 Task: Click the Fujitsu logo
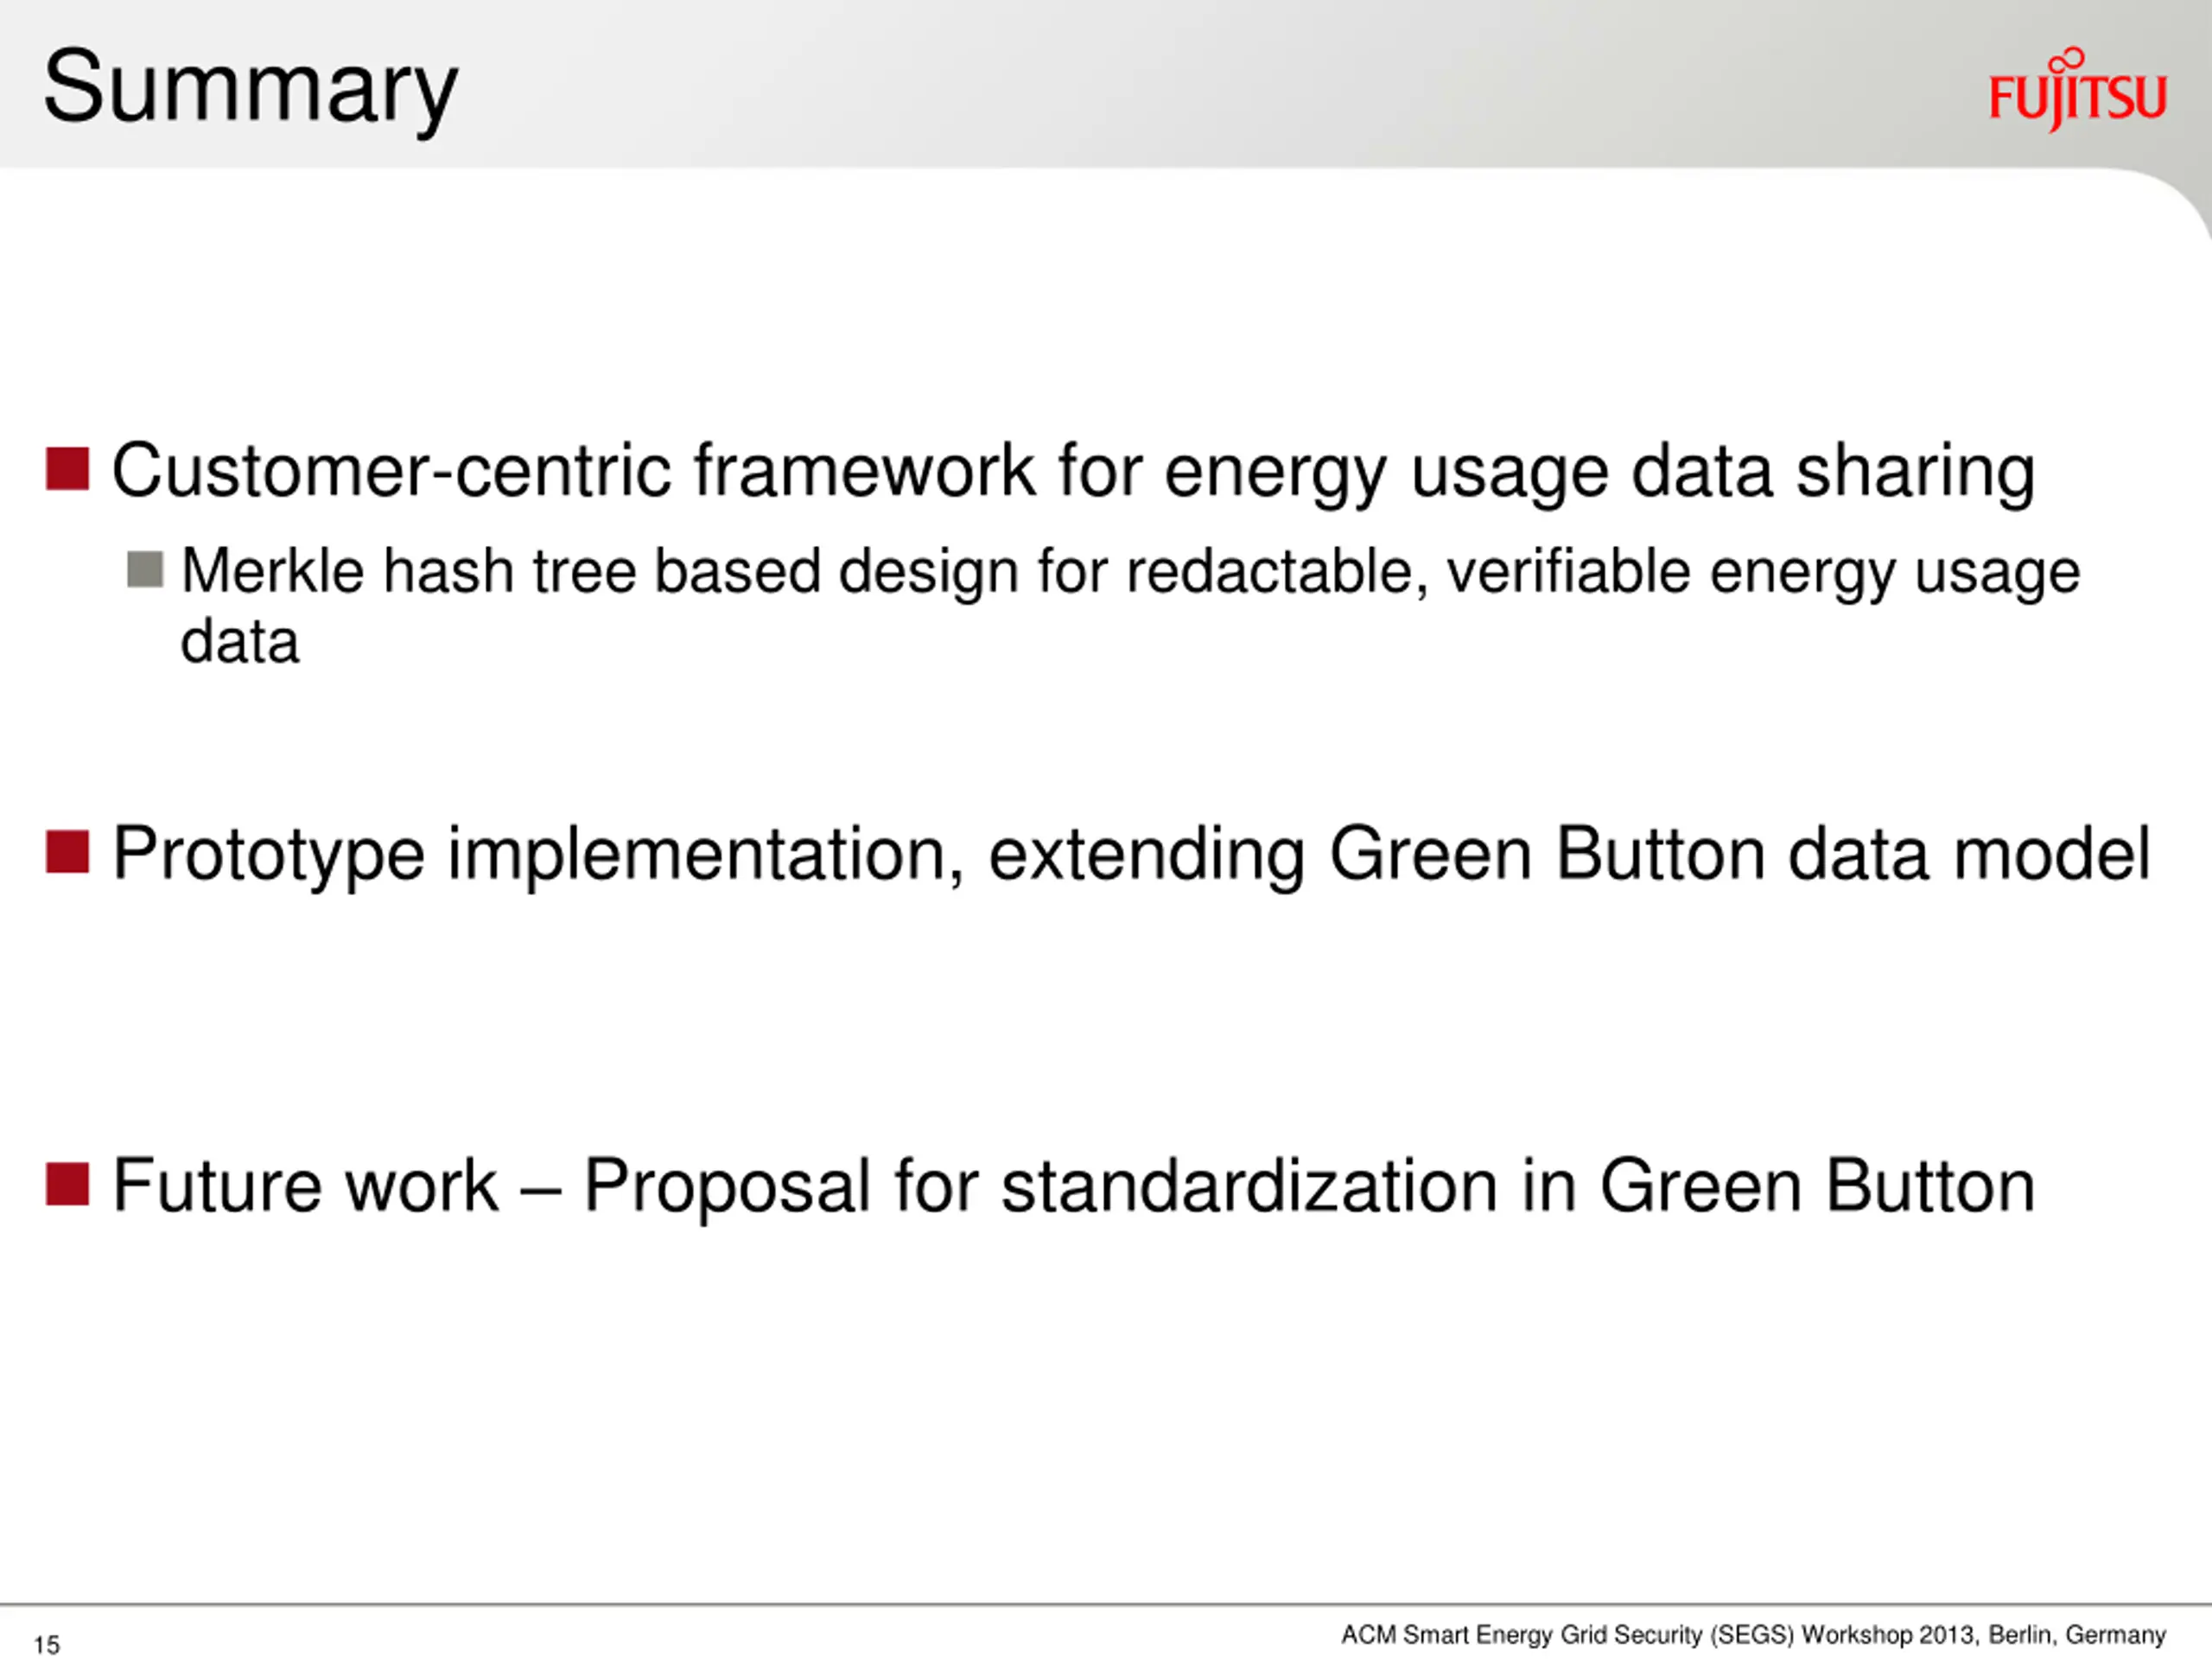click(2077, 90)
